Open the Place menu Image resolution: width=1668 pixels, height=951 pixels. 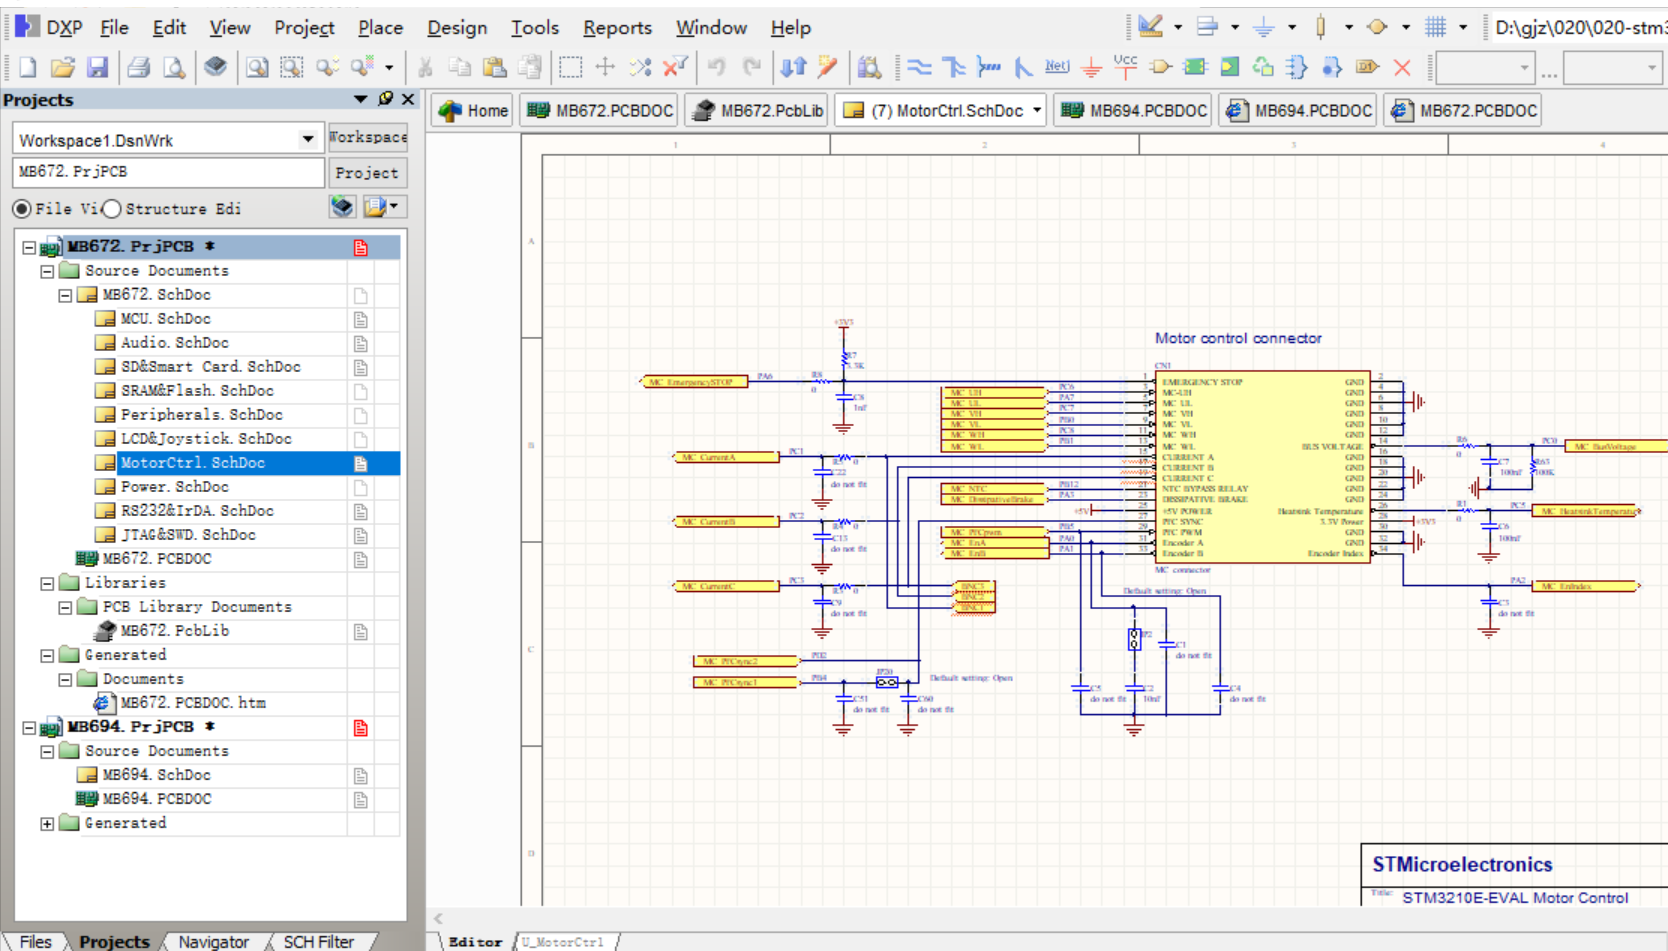pos(381,27)
